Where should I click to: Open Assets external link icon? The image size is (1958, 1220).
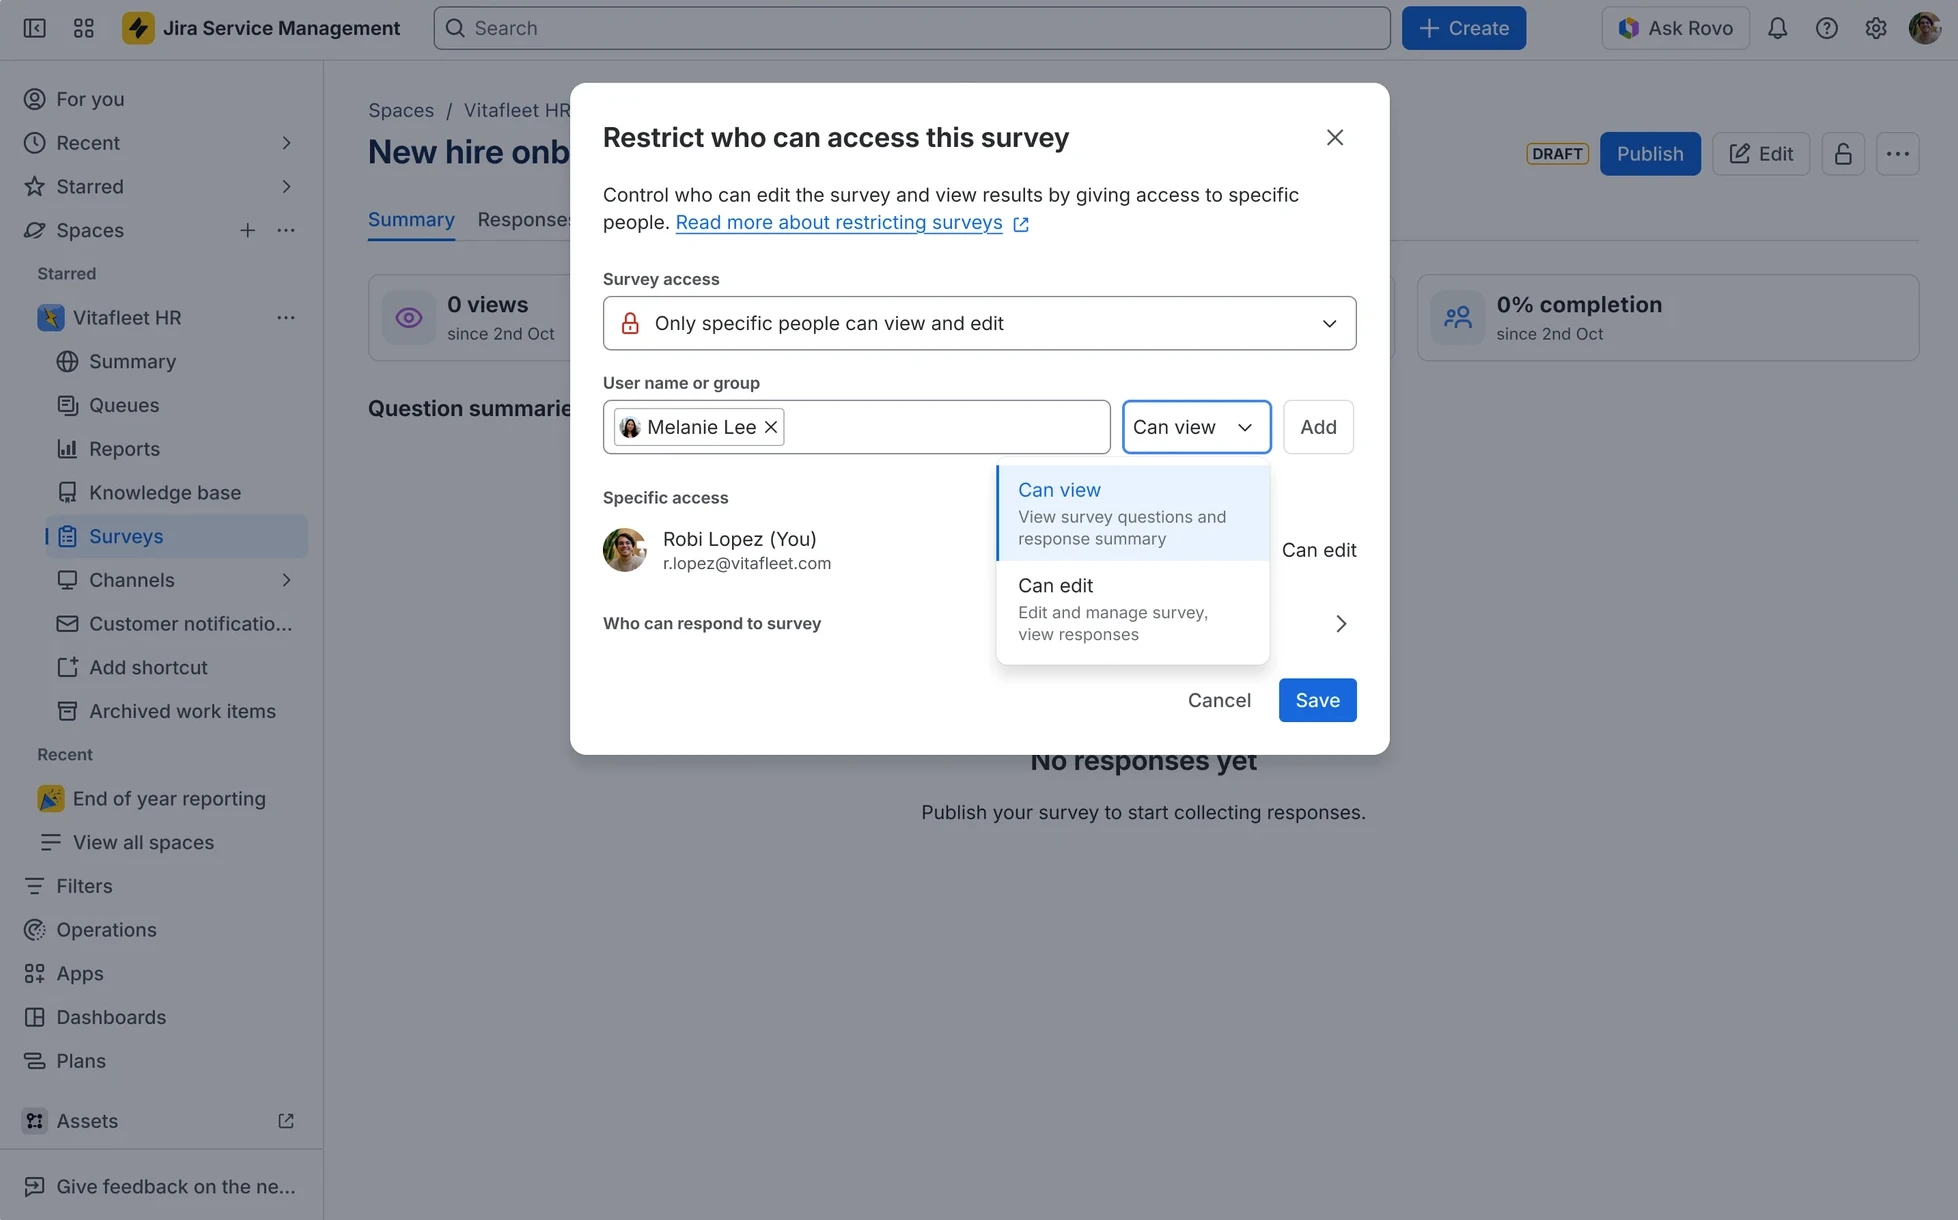(286, 1121)
